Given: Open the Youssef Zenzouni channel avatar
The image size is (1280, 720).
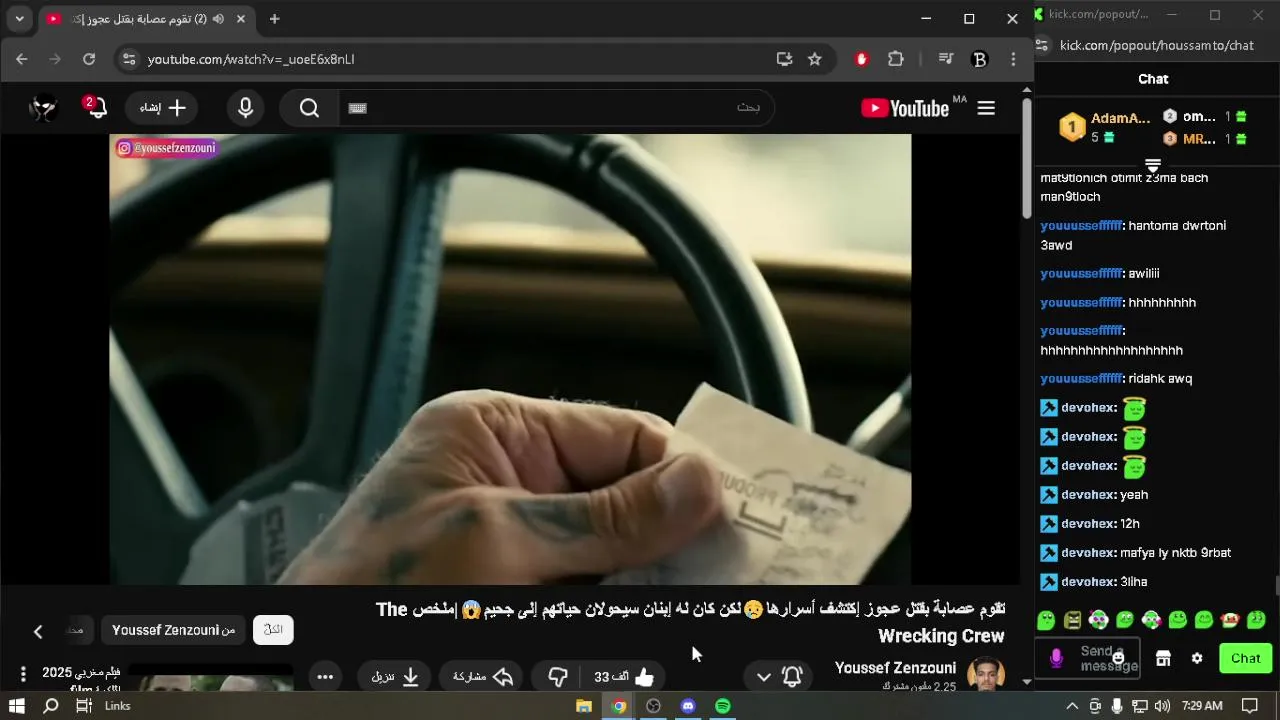Looking at the screenshot, I should tap(986, 675).
